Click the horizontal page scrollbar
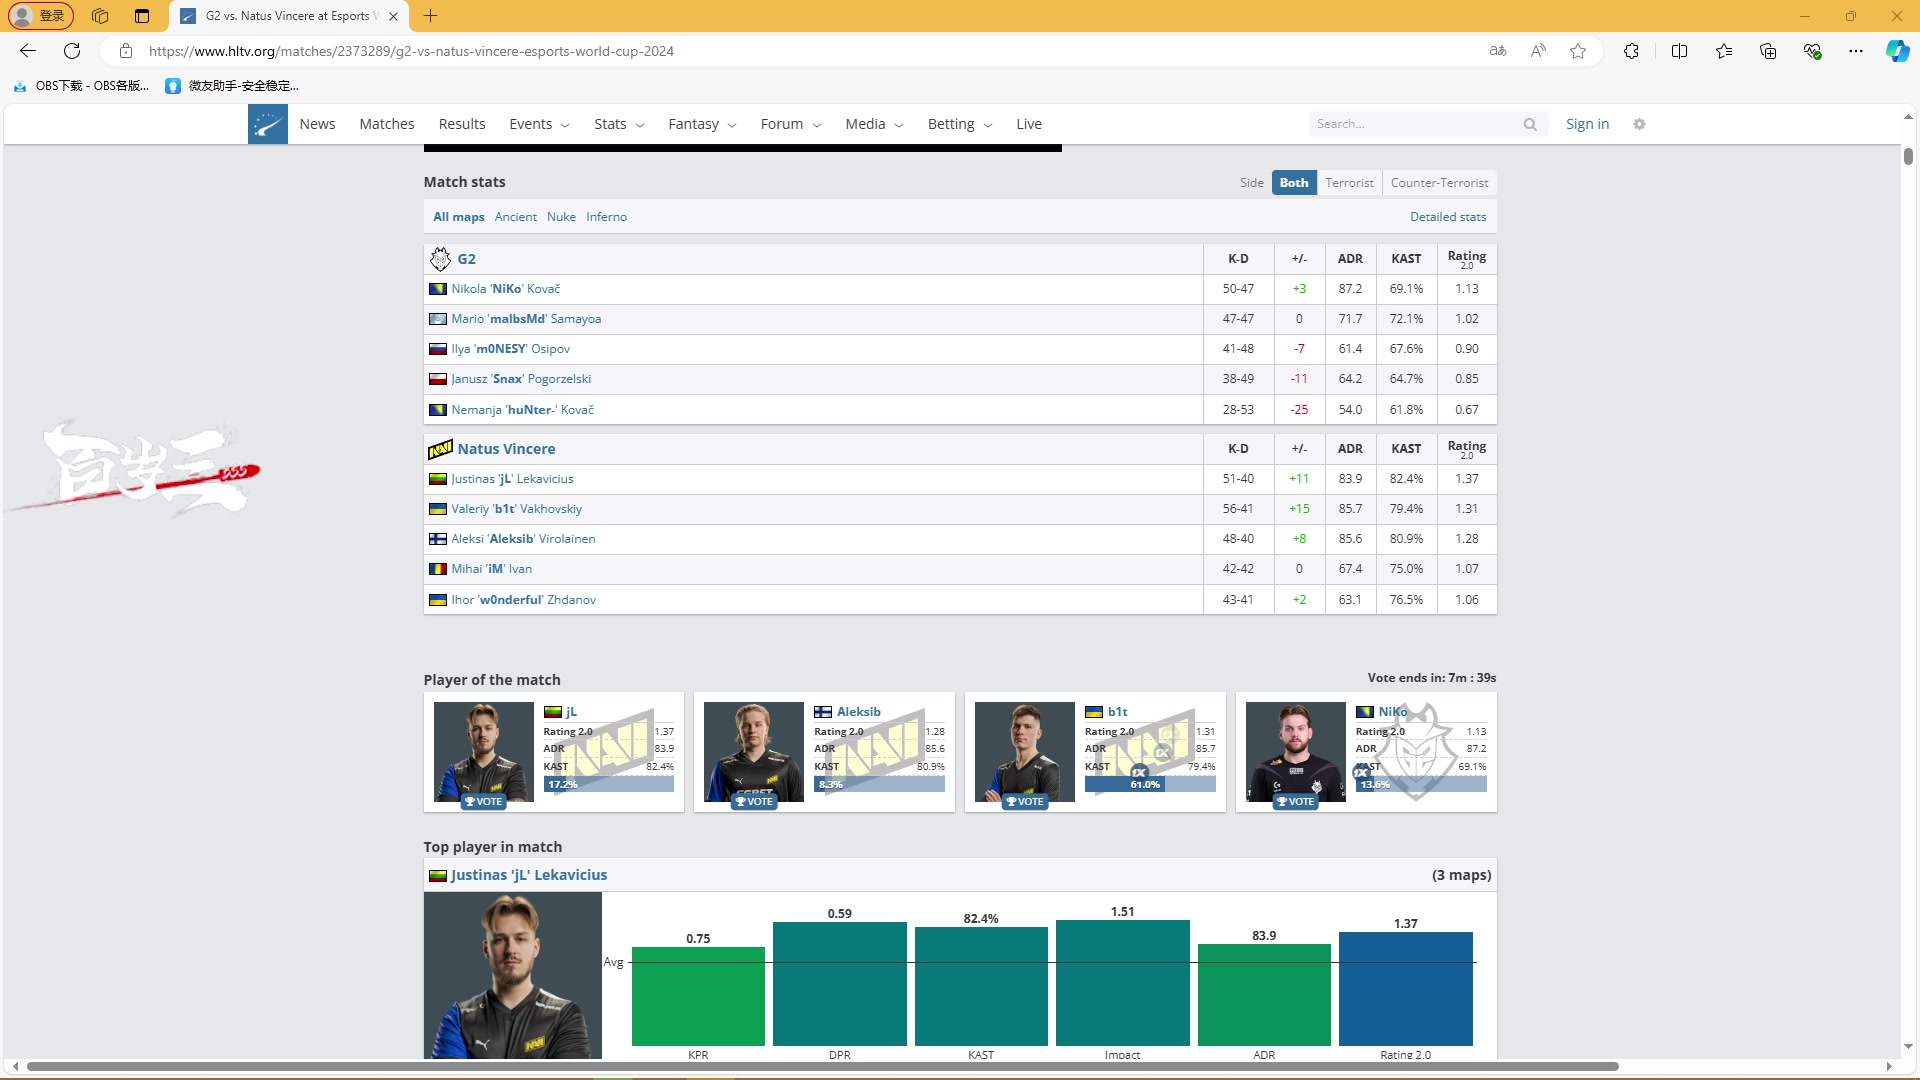Screen dimensions: 1920x1080 (822, 1066)
